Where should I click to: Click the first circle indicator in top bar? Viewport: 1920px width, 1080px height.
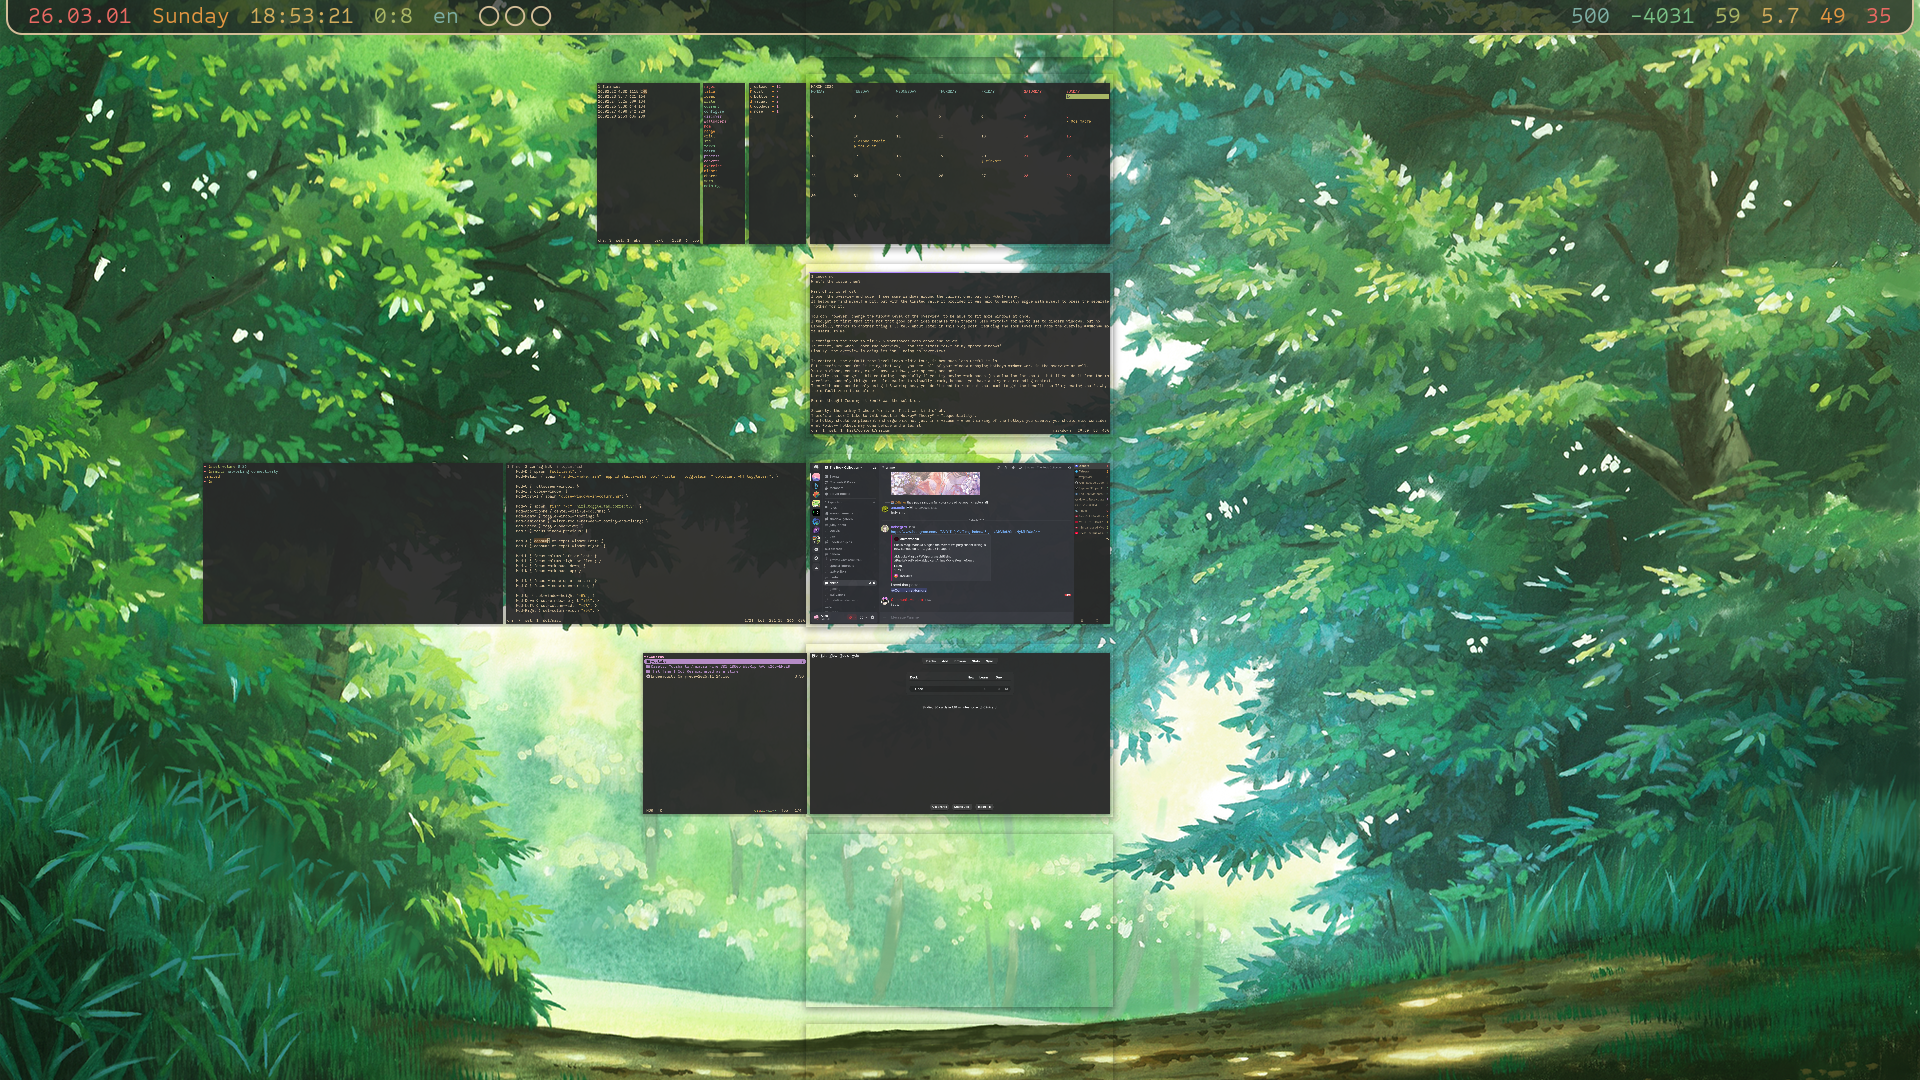click(489, 16)
